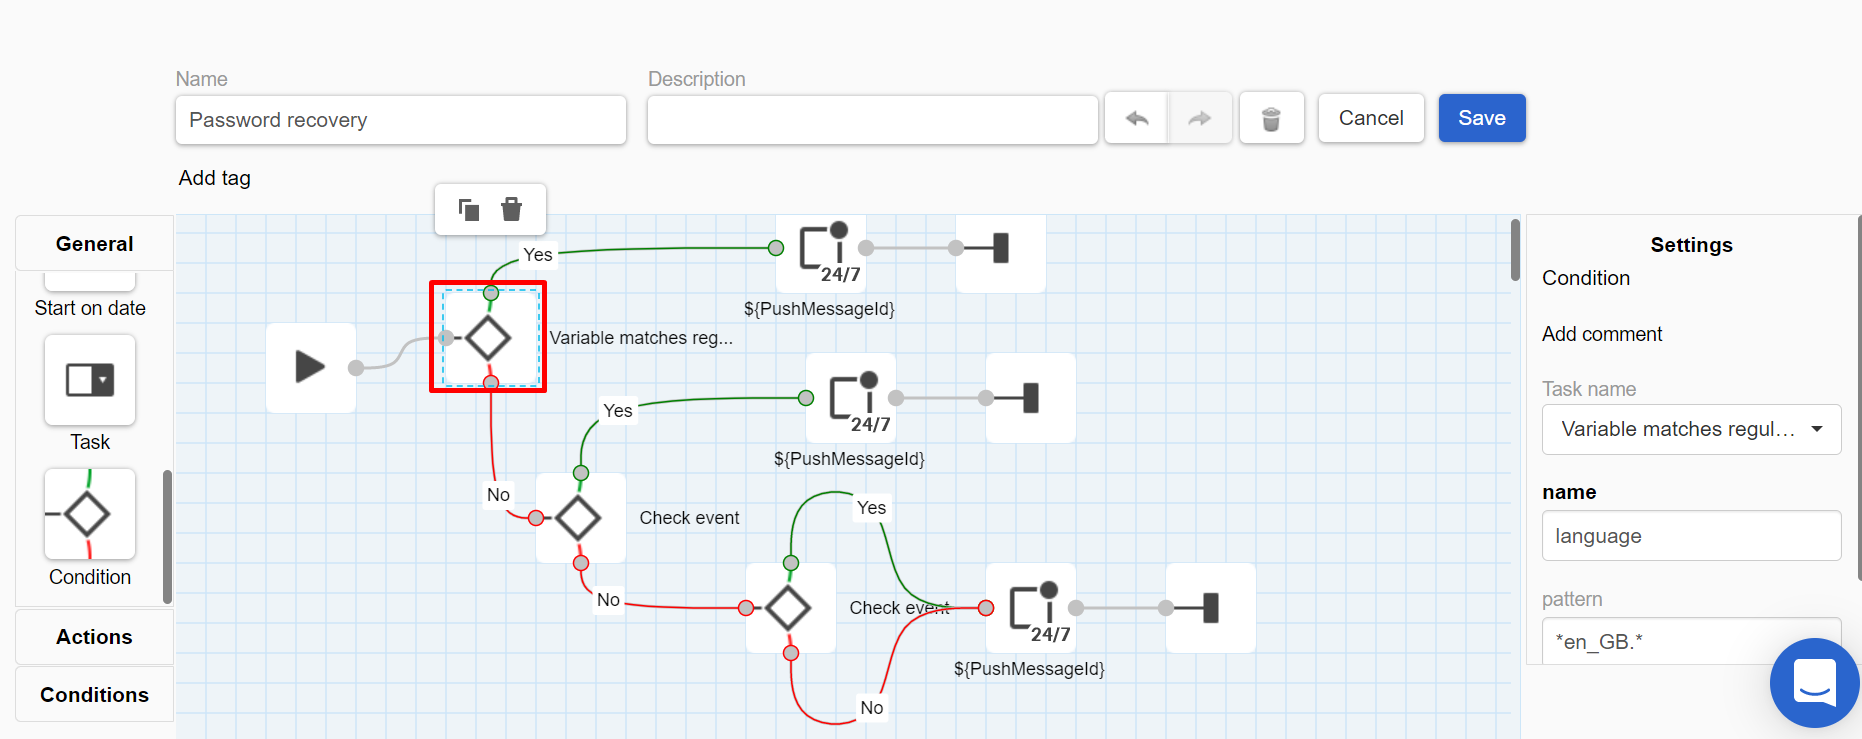Select the Task block in General panel
This screenshot has width=1862, height=739.
coord(90,380)
